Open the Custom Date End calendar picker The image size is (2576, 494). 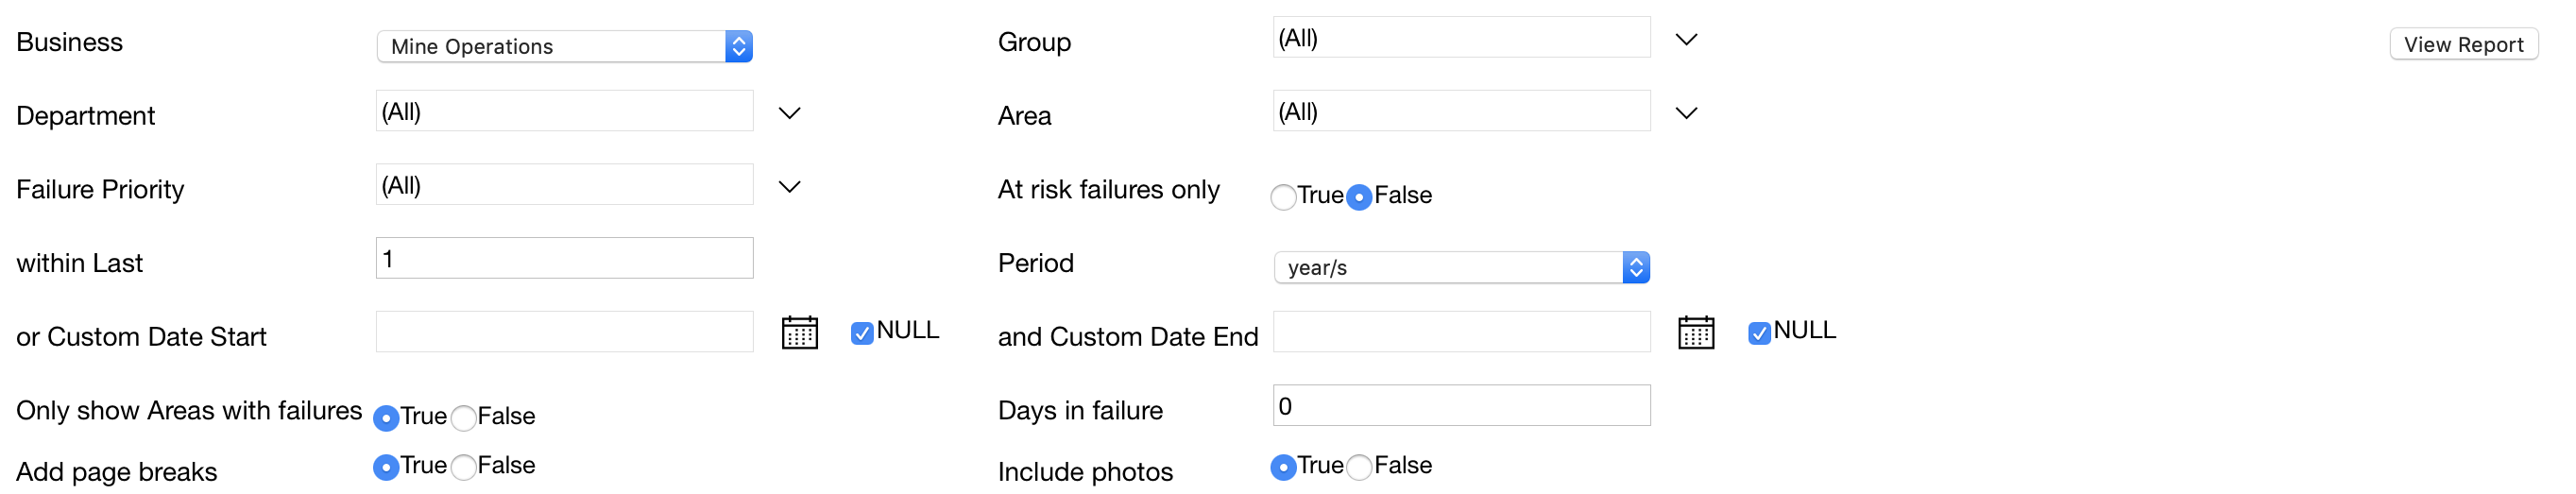pyautogui.click(x=1695, y=332)
